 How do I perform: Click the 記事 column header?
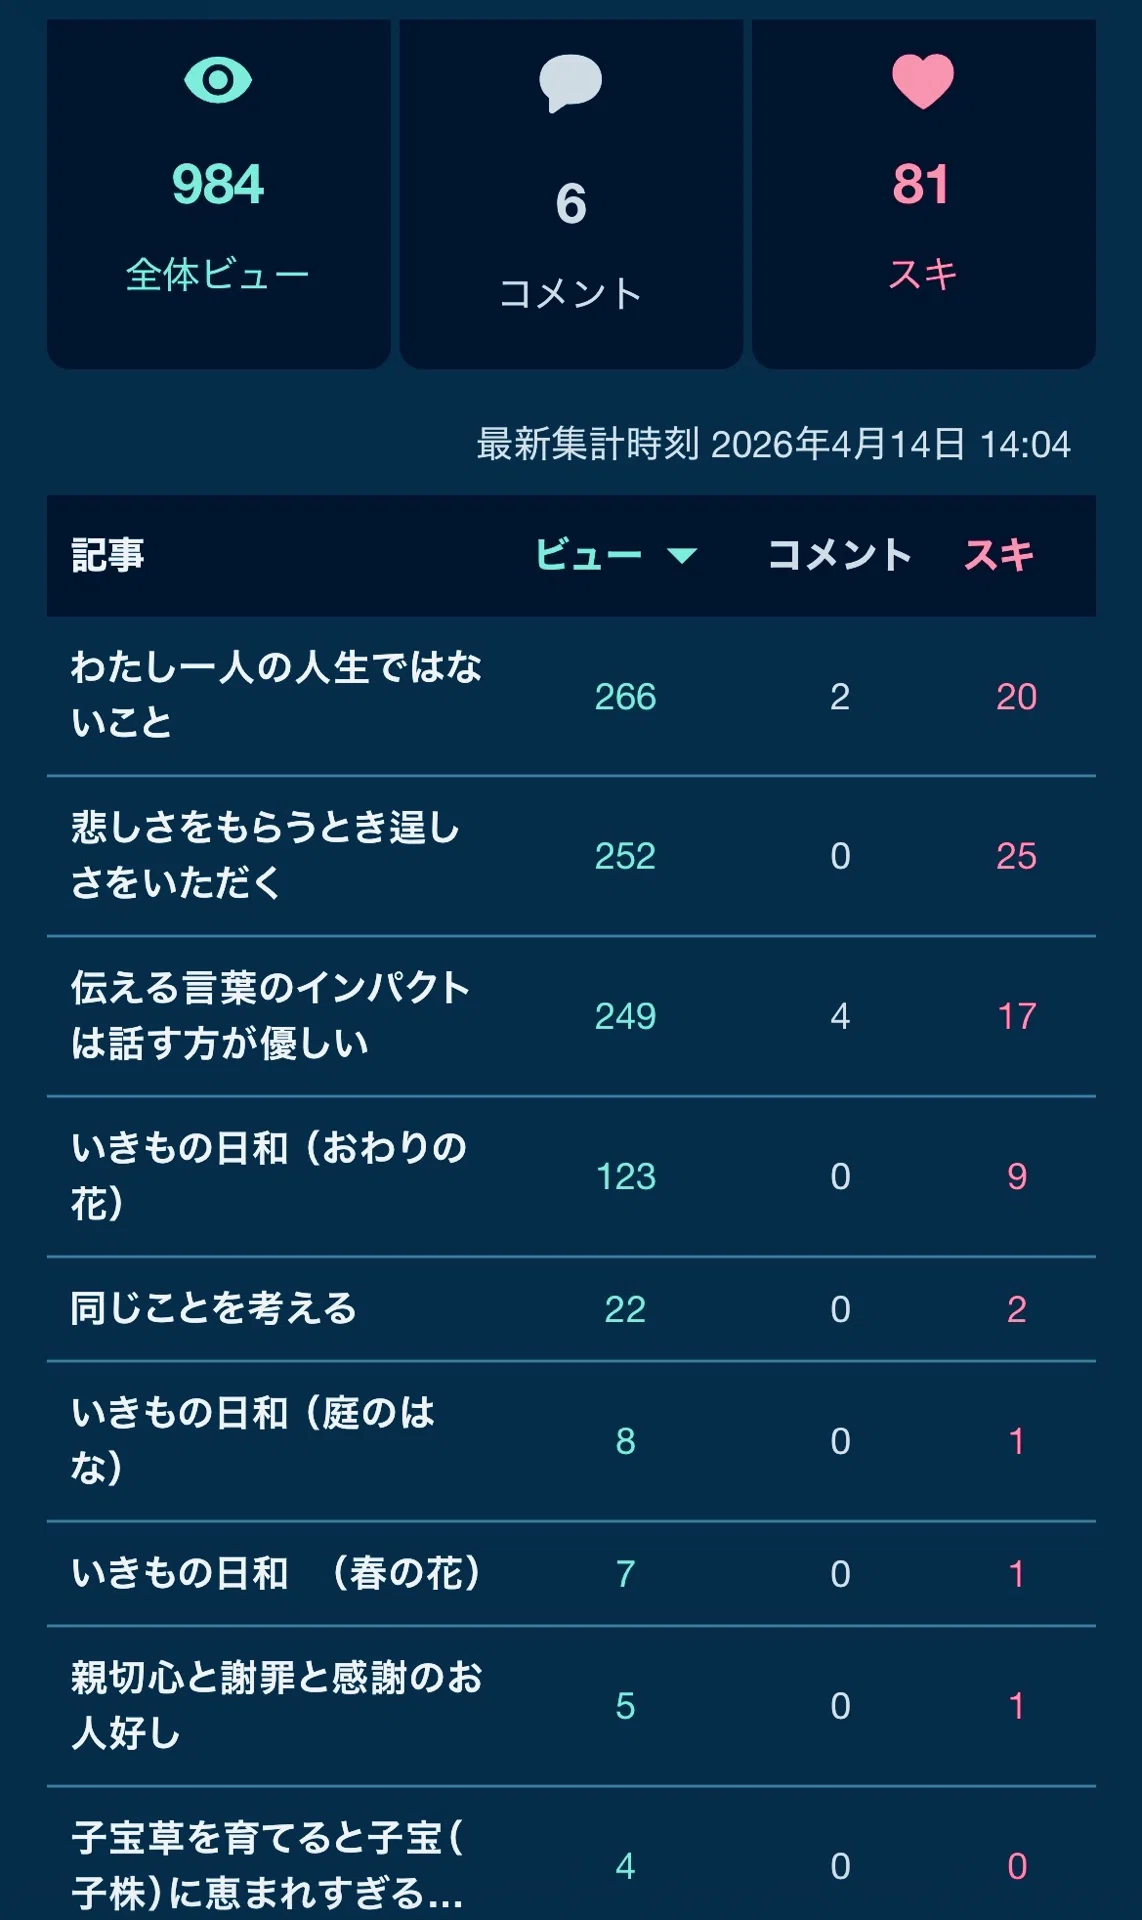coord(108,555)
